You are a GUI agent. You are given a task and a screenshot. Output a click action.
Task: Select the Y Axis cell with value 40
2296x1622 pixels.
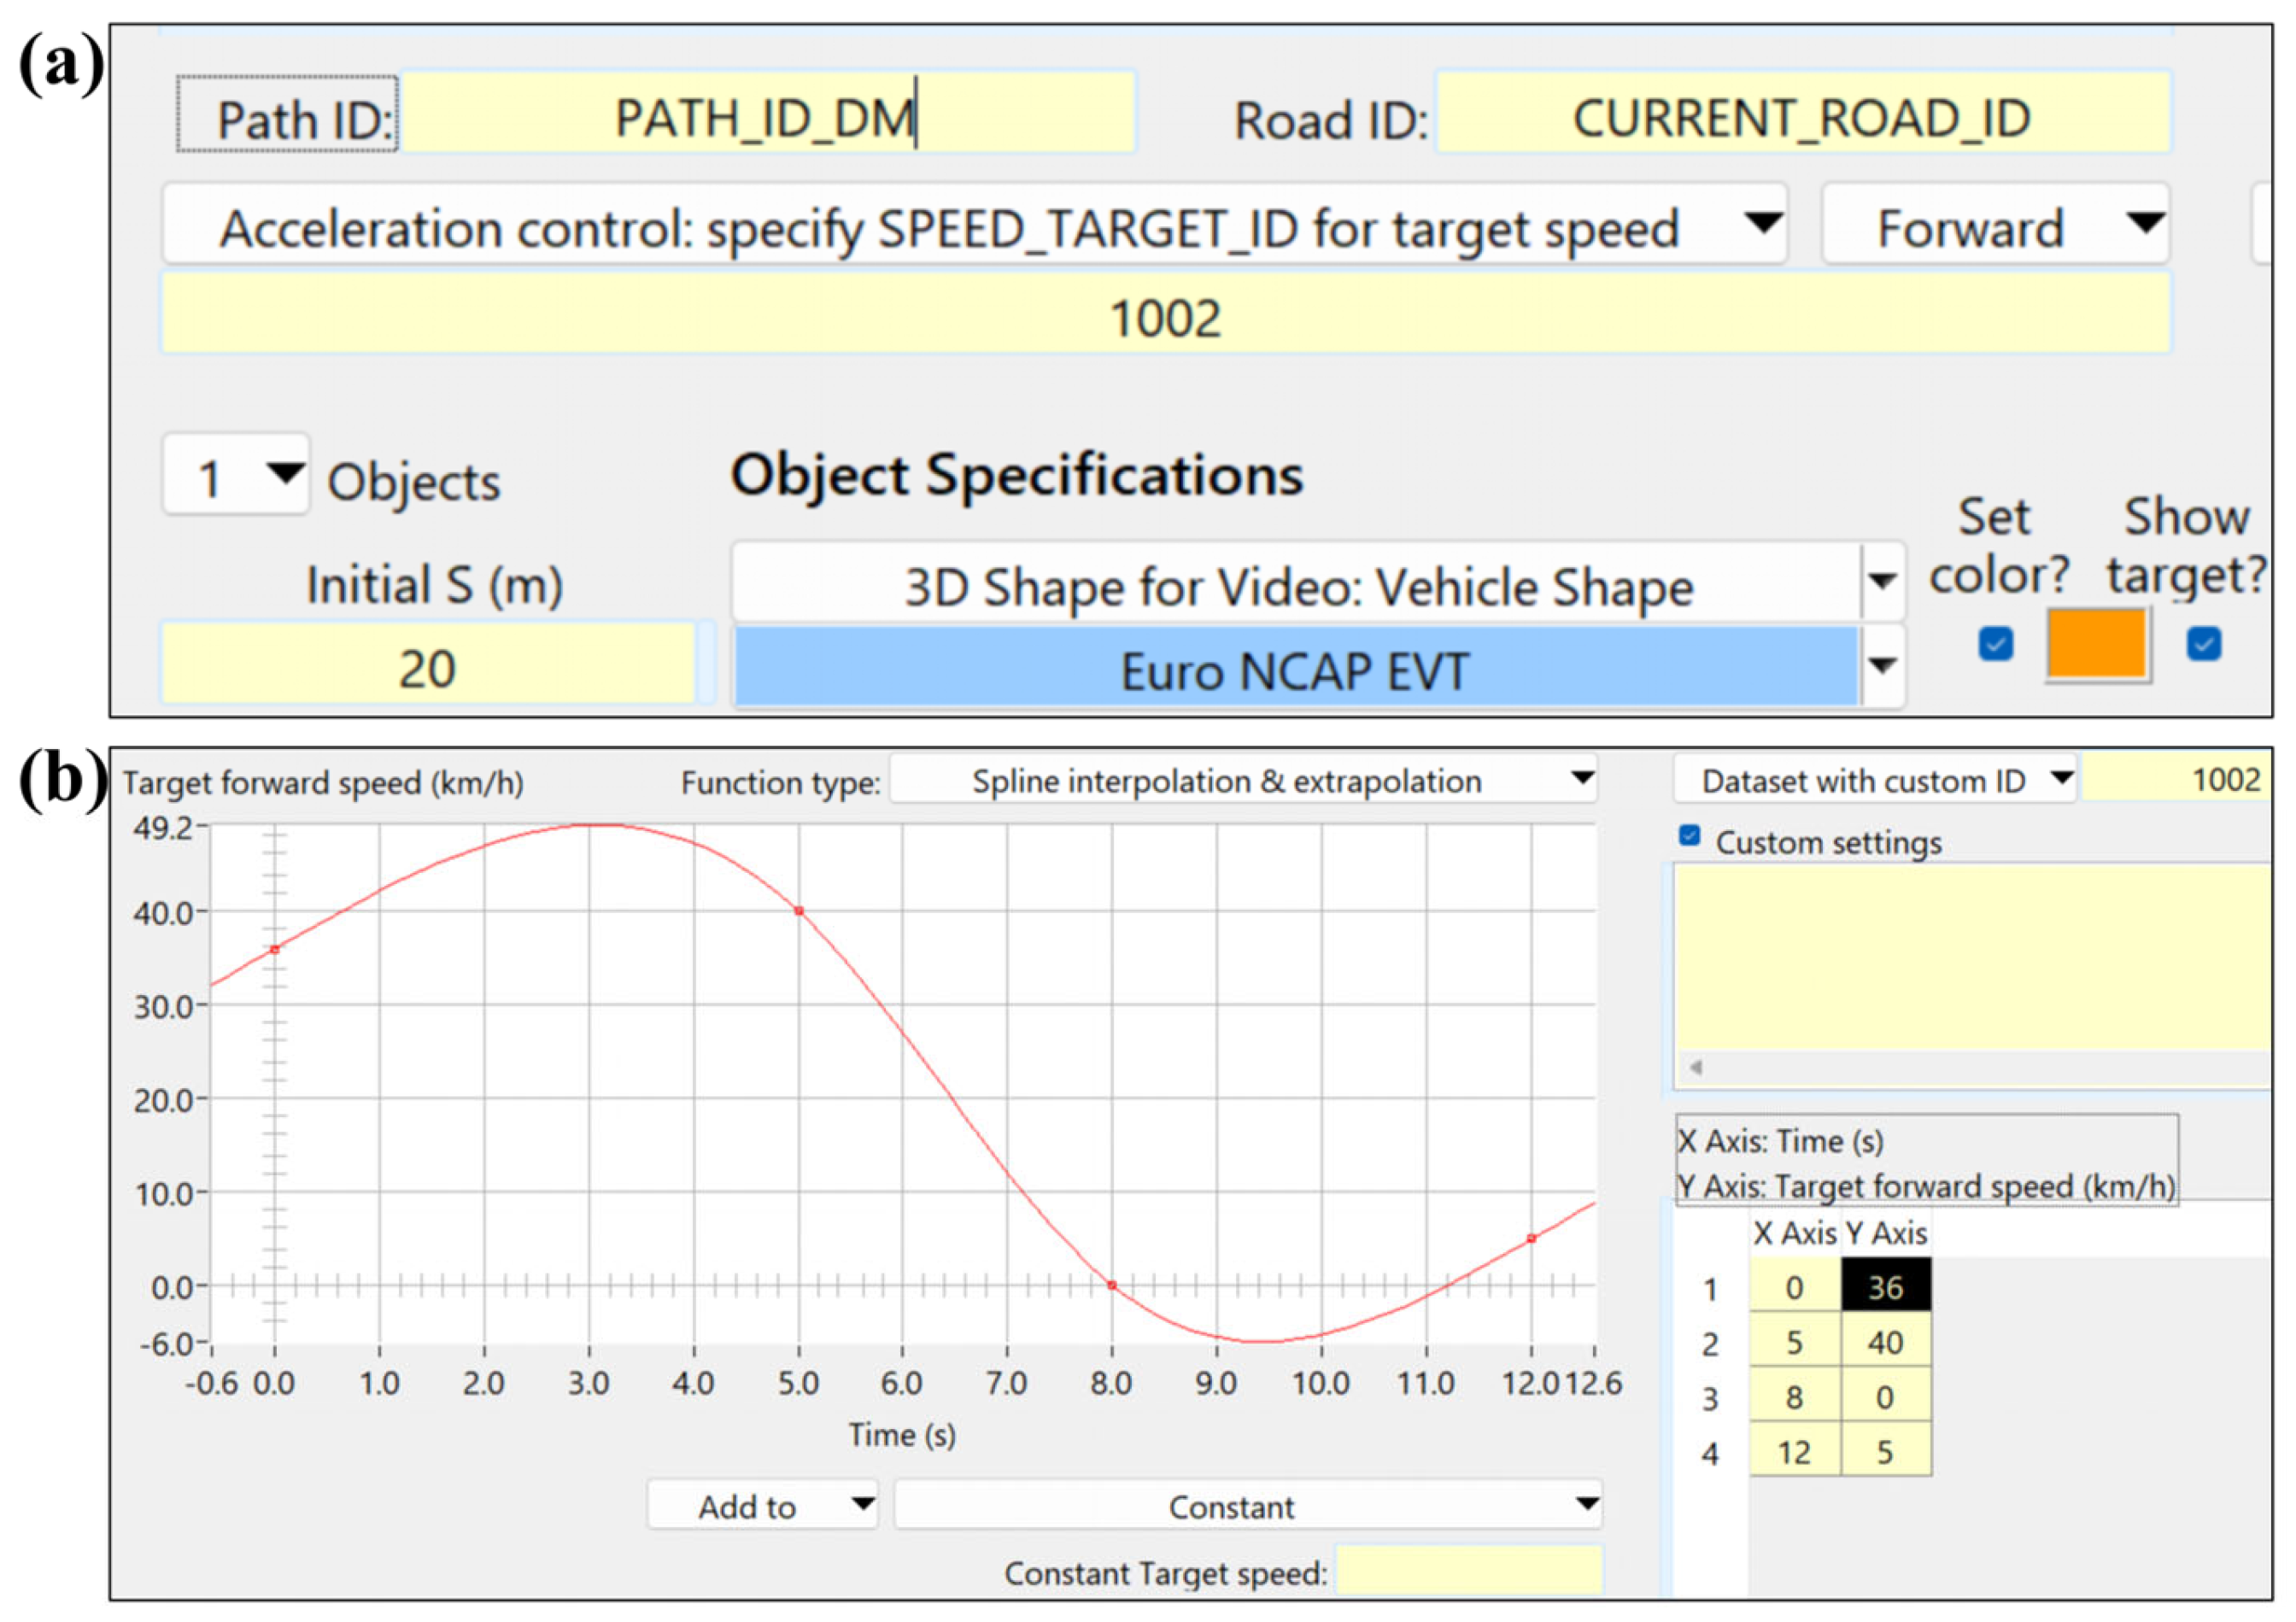point(1885,1342)
